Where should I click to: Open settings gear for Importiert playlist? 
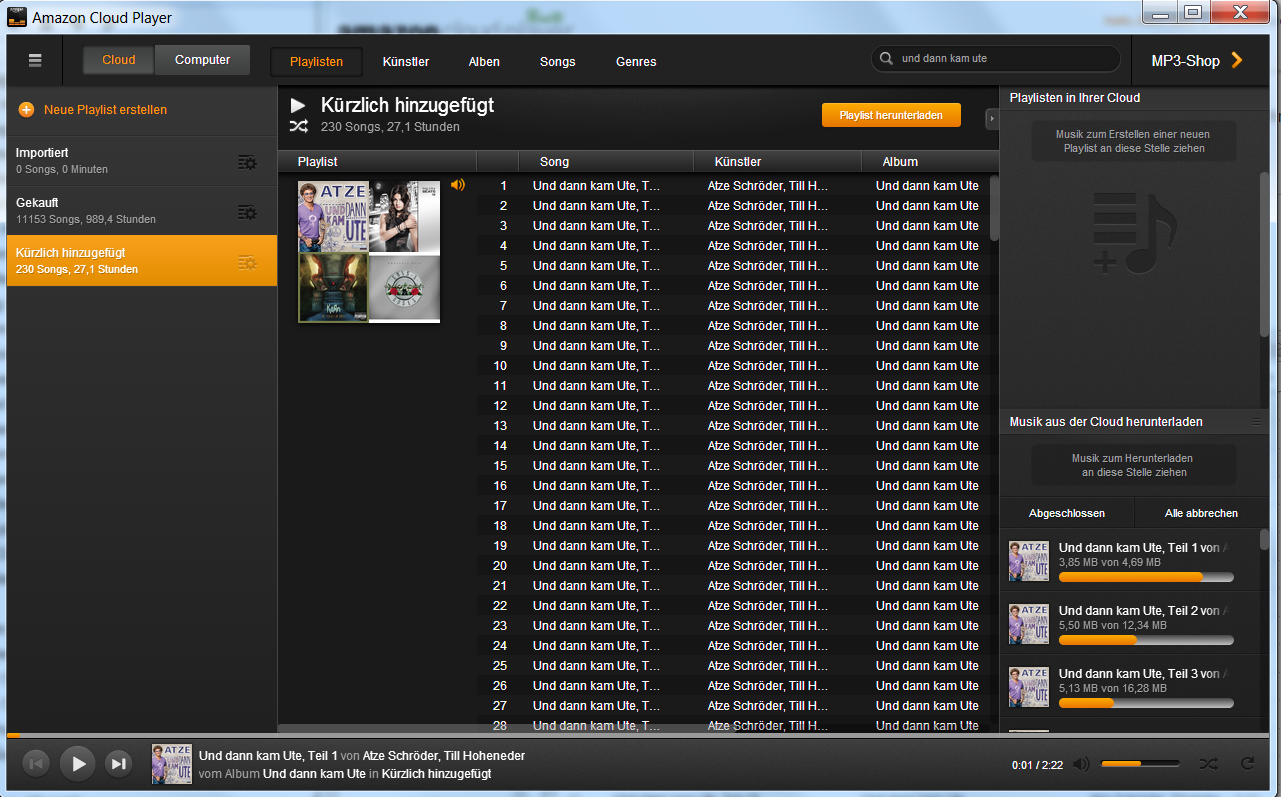pyautogui.click(x=247, y=162)
